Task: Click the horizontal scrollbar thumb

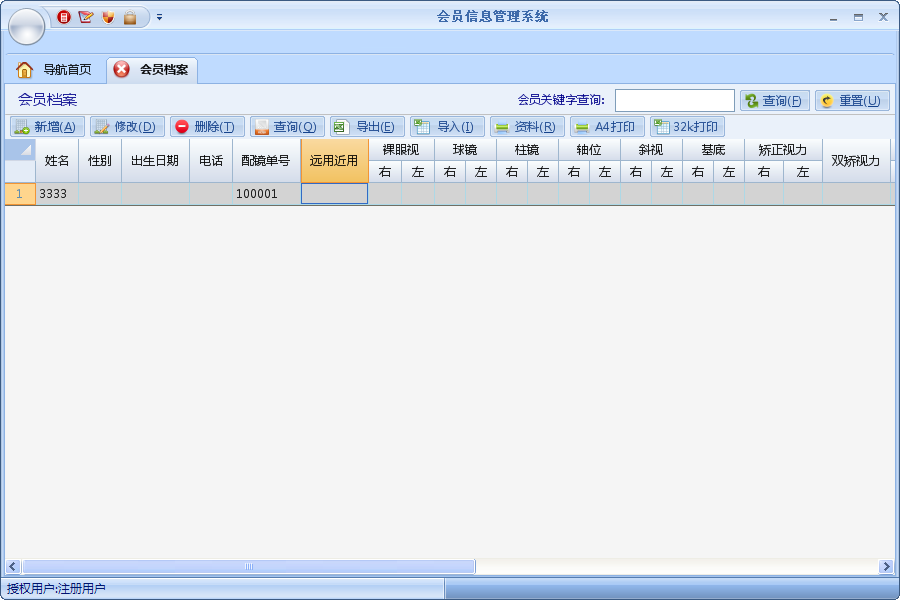Action: pos(249,567)
